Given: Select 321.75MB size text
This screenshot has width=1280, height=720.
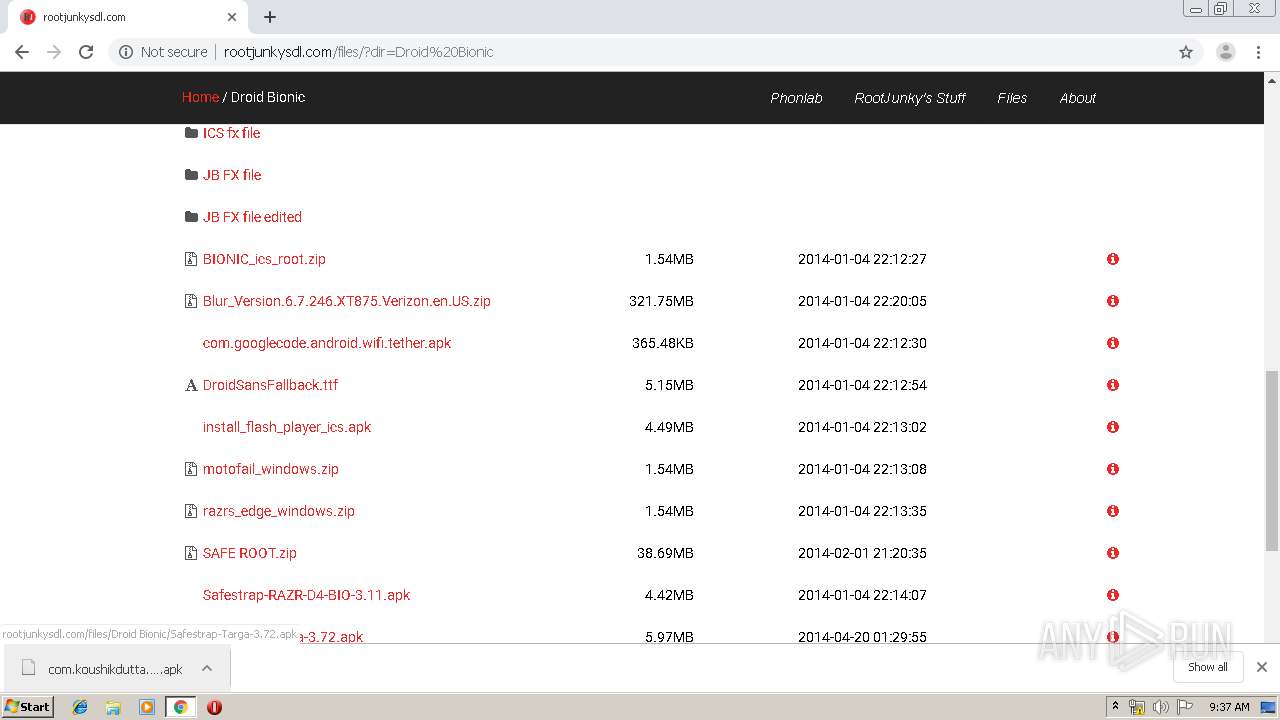Looking at the screenshot, I should pyautogui.click(x=661, y=301).
